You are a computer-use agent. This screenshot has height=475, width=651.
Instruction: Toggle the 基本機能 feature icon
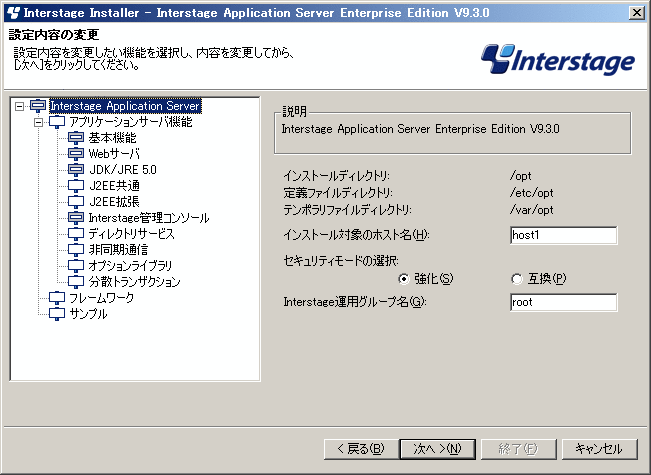(x=76, y=138)
